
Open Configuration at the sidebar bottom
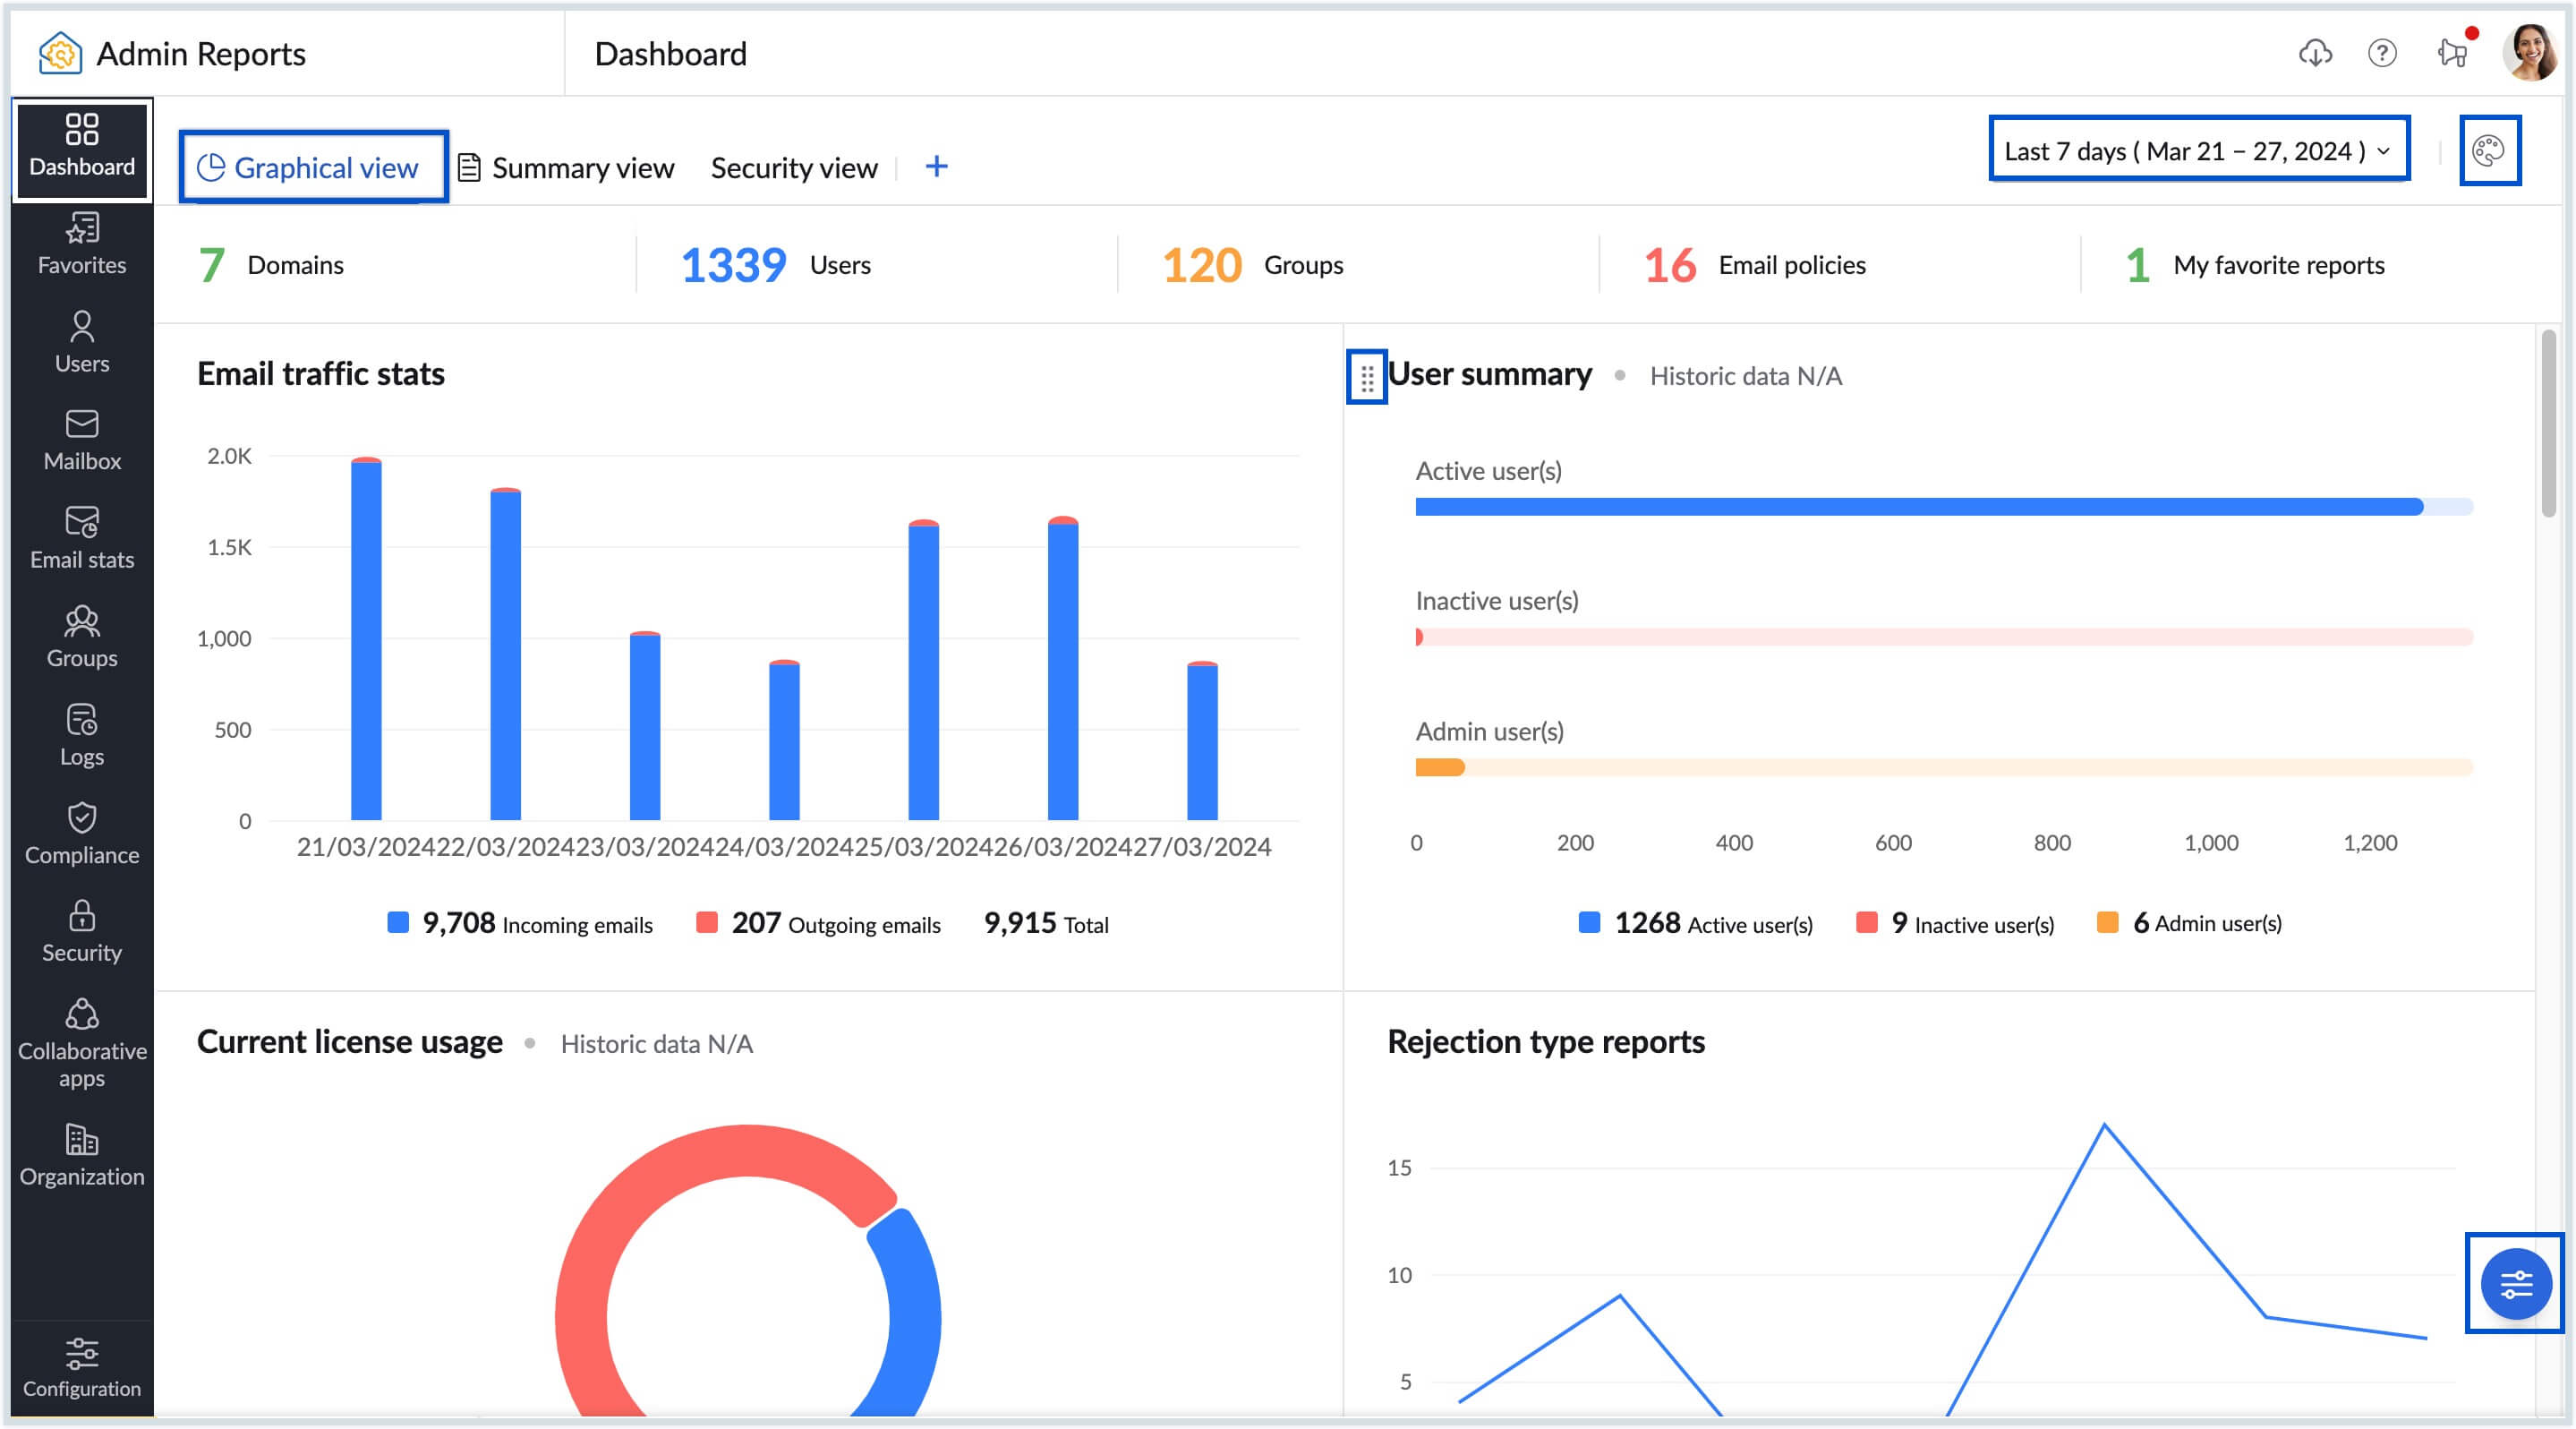tap(82, 1368)
